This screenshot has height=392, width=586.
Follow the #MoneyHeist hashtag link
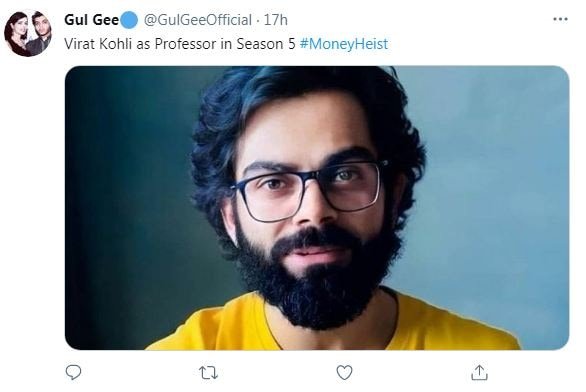click(x=344, y=44)
